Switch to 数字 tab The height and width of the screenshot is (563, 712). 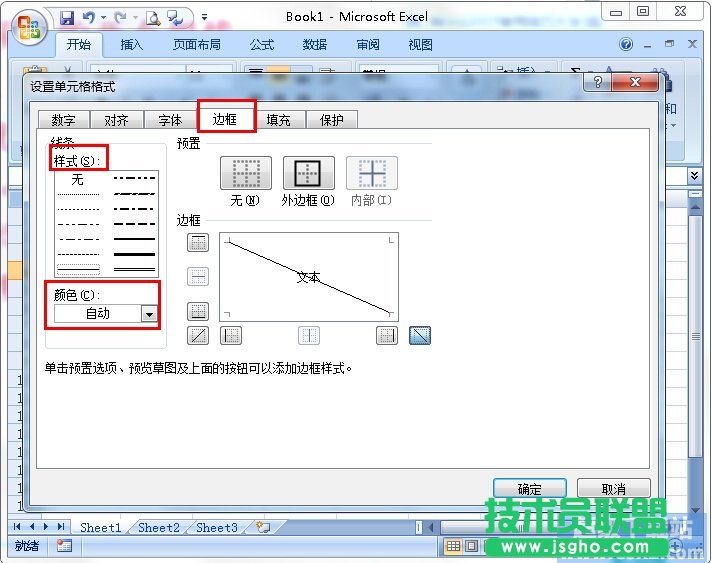tap(64, 120)
